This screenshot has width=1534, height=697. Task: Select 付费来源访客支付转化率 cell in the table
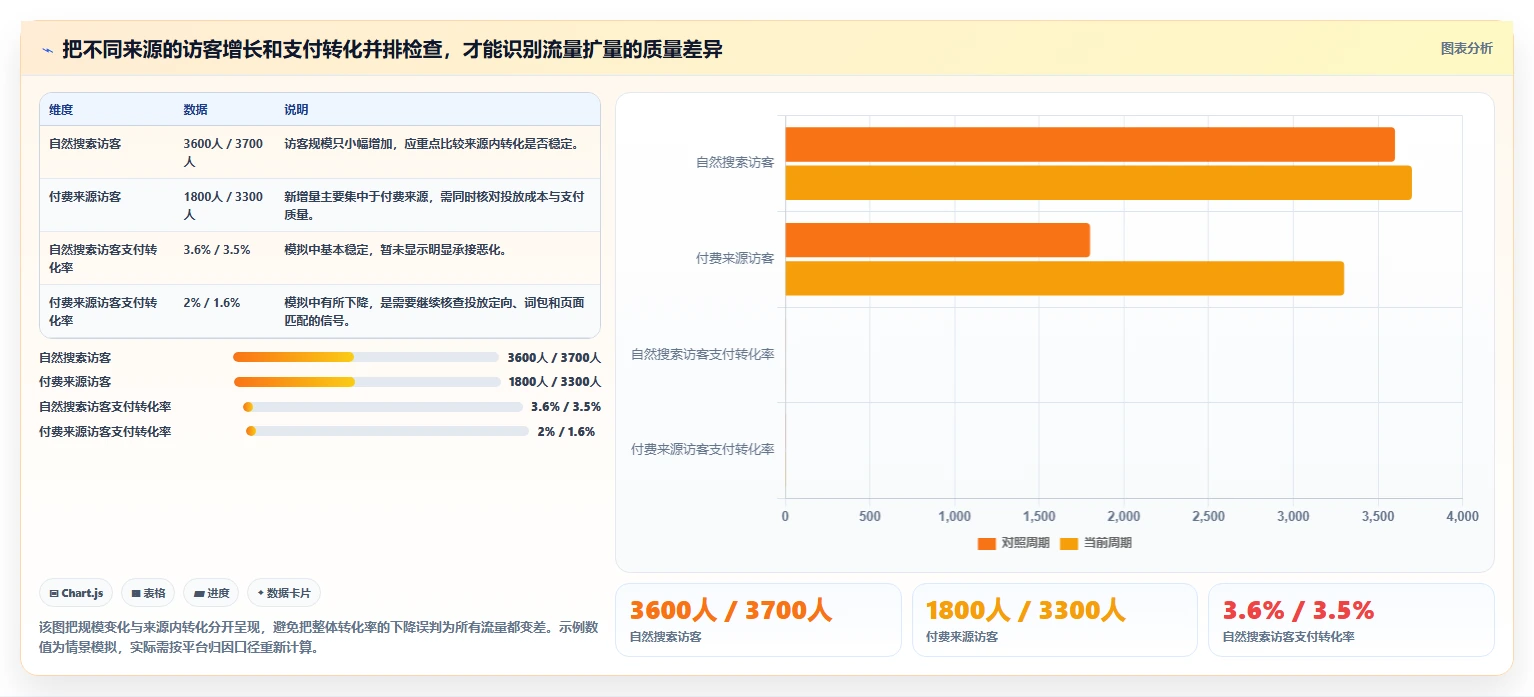pyautogui.click(x=103, y=311)
